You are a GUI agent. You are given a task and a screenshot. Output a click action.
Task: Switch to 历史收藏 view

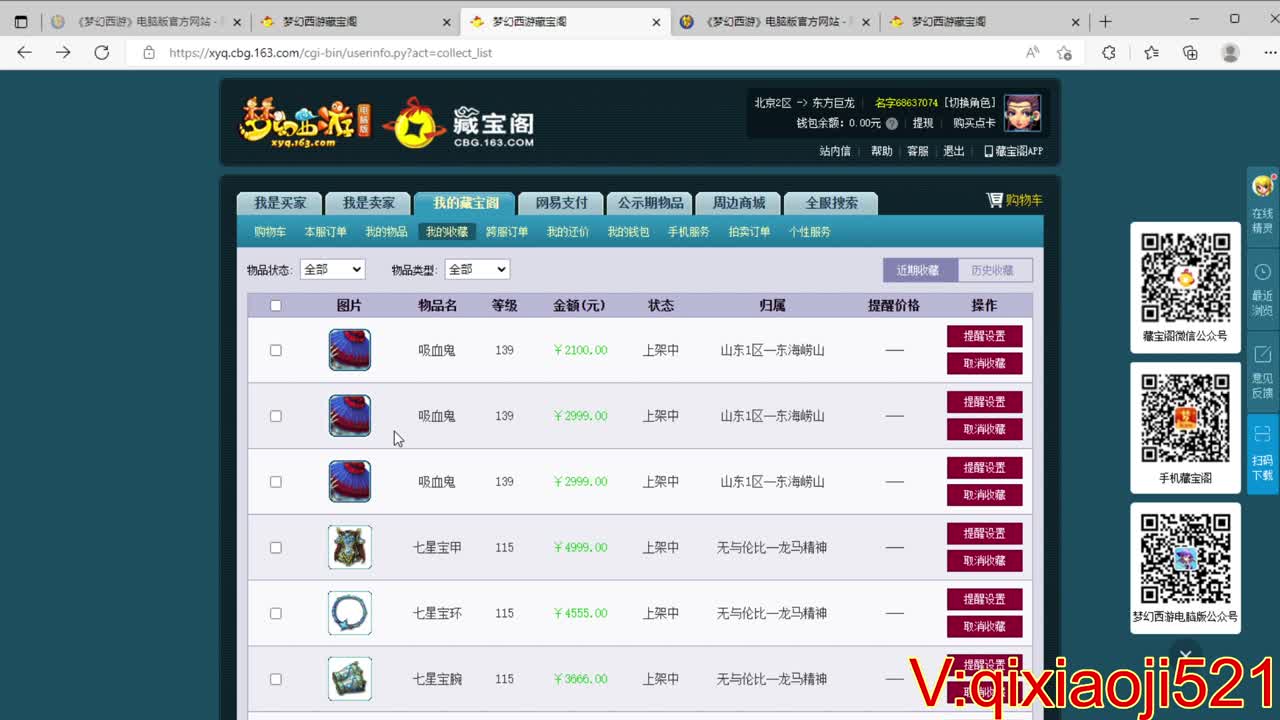point(993,269)
